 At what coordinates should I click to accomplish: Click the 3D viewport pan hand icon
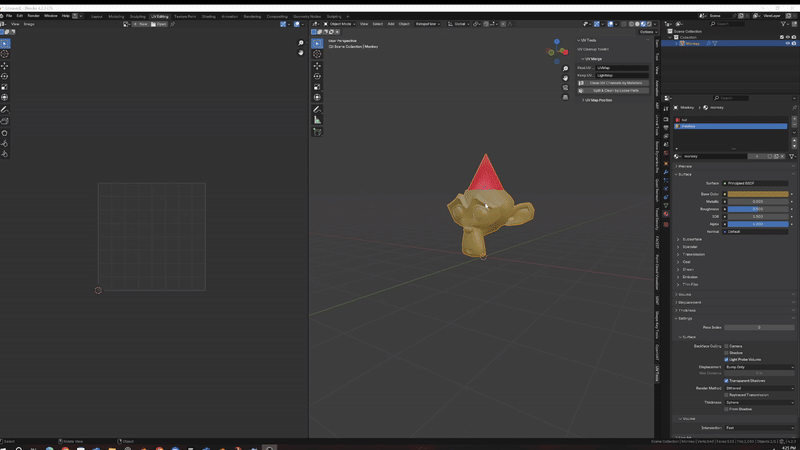[x=565, y=78]
